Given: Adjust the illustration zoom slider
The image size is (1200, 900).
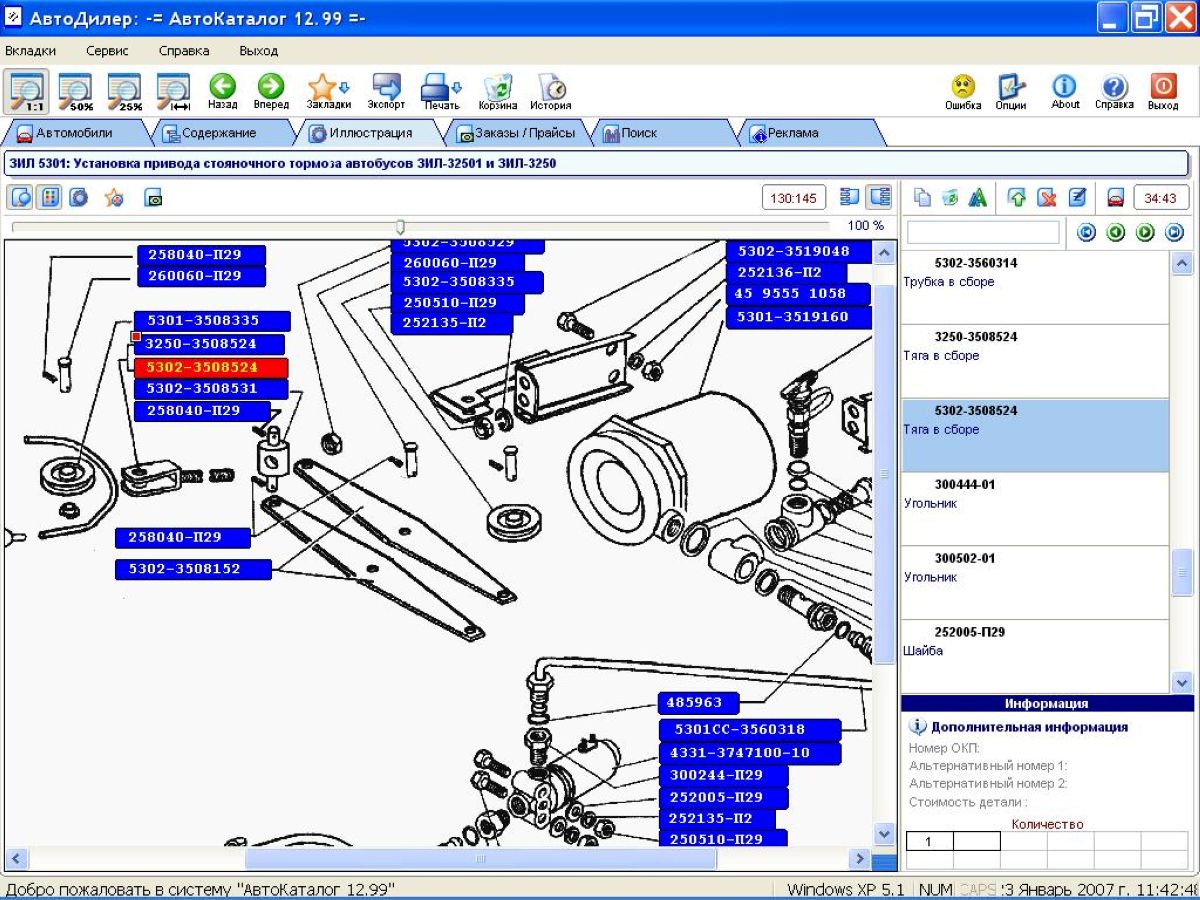Looking at the screenshot, I should pos(400,227).
